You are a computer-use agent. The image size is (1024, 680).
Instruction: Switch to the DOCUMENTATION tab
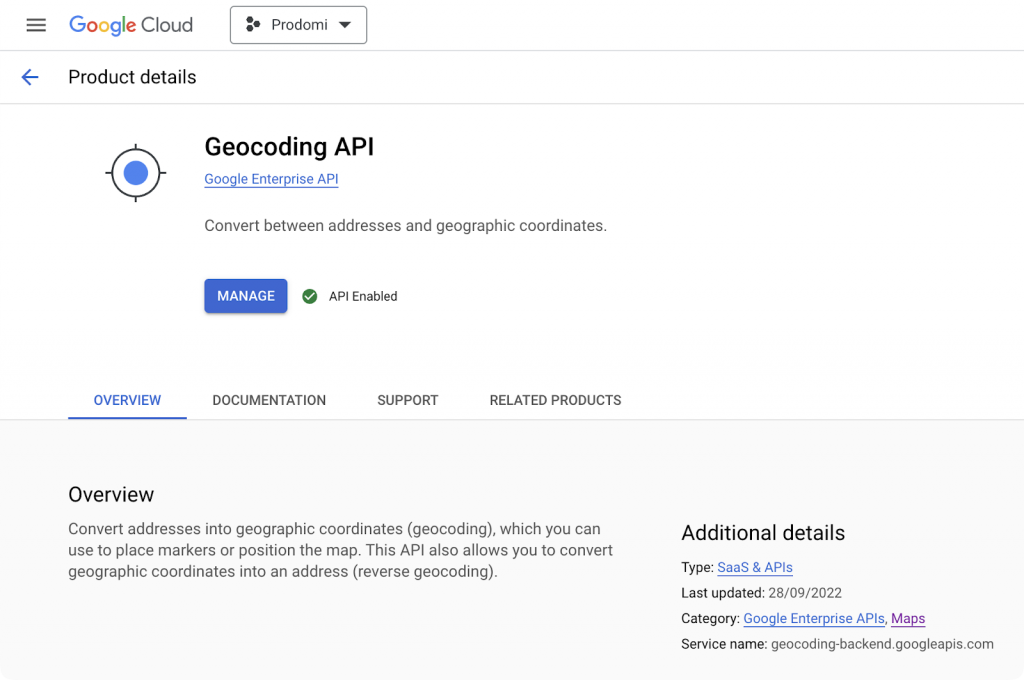[269, 400]
